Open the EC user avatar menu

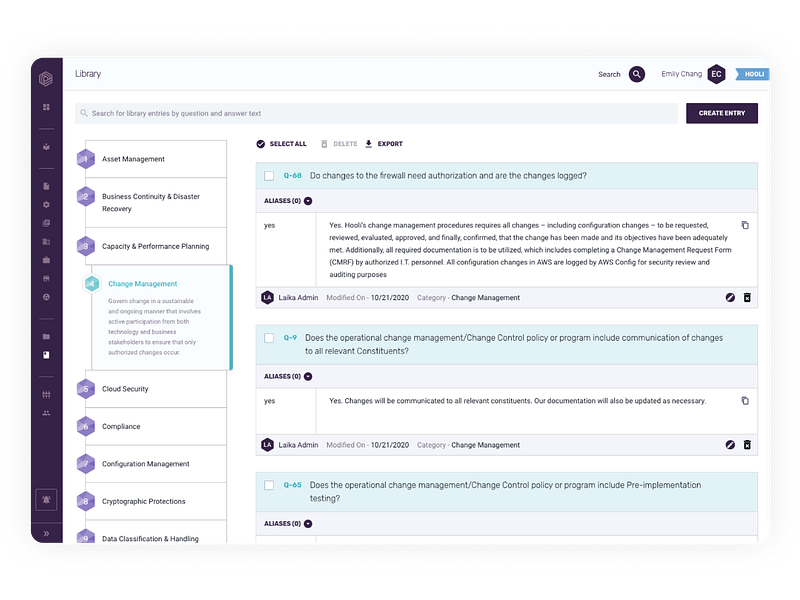[716, 74]
